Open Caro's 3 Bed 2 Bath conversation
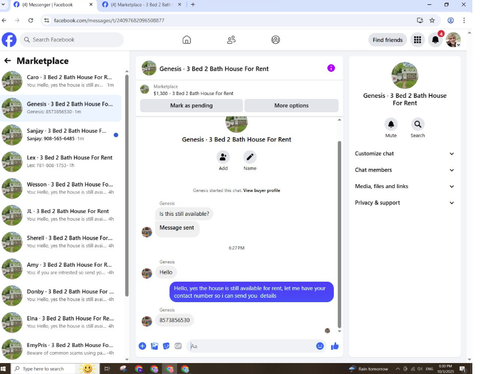This screenshot has height=374, width=500. click(x=61, y=81)
